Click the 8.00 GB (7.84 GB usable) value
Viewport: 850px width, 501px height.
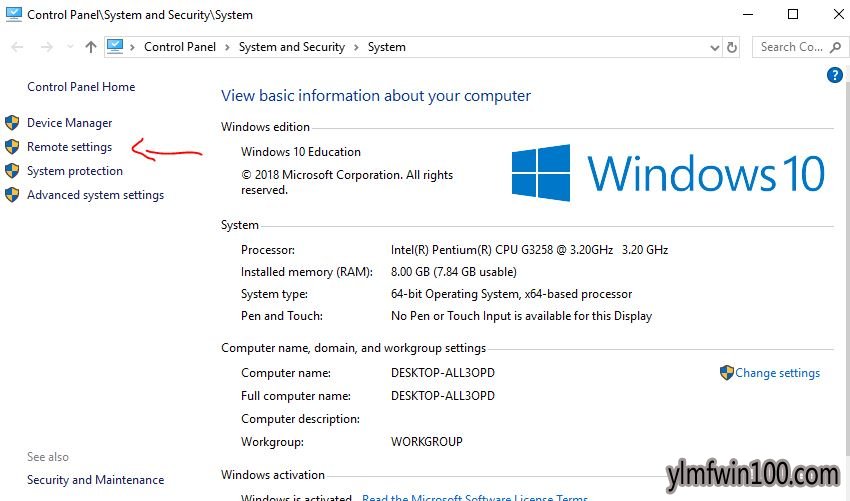(454, 272)
